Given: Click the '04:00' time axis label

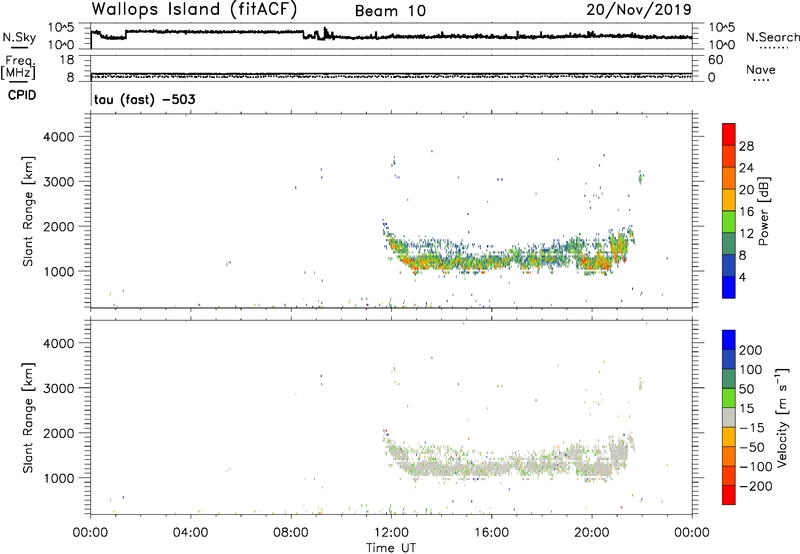Looking at the screenshot, I should [x=191, y=533].
